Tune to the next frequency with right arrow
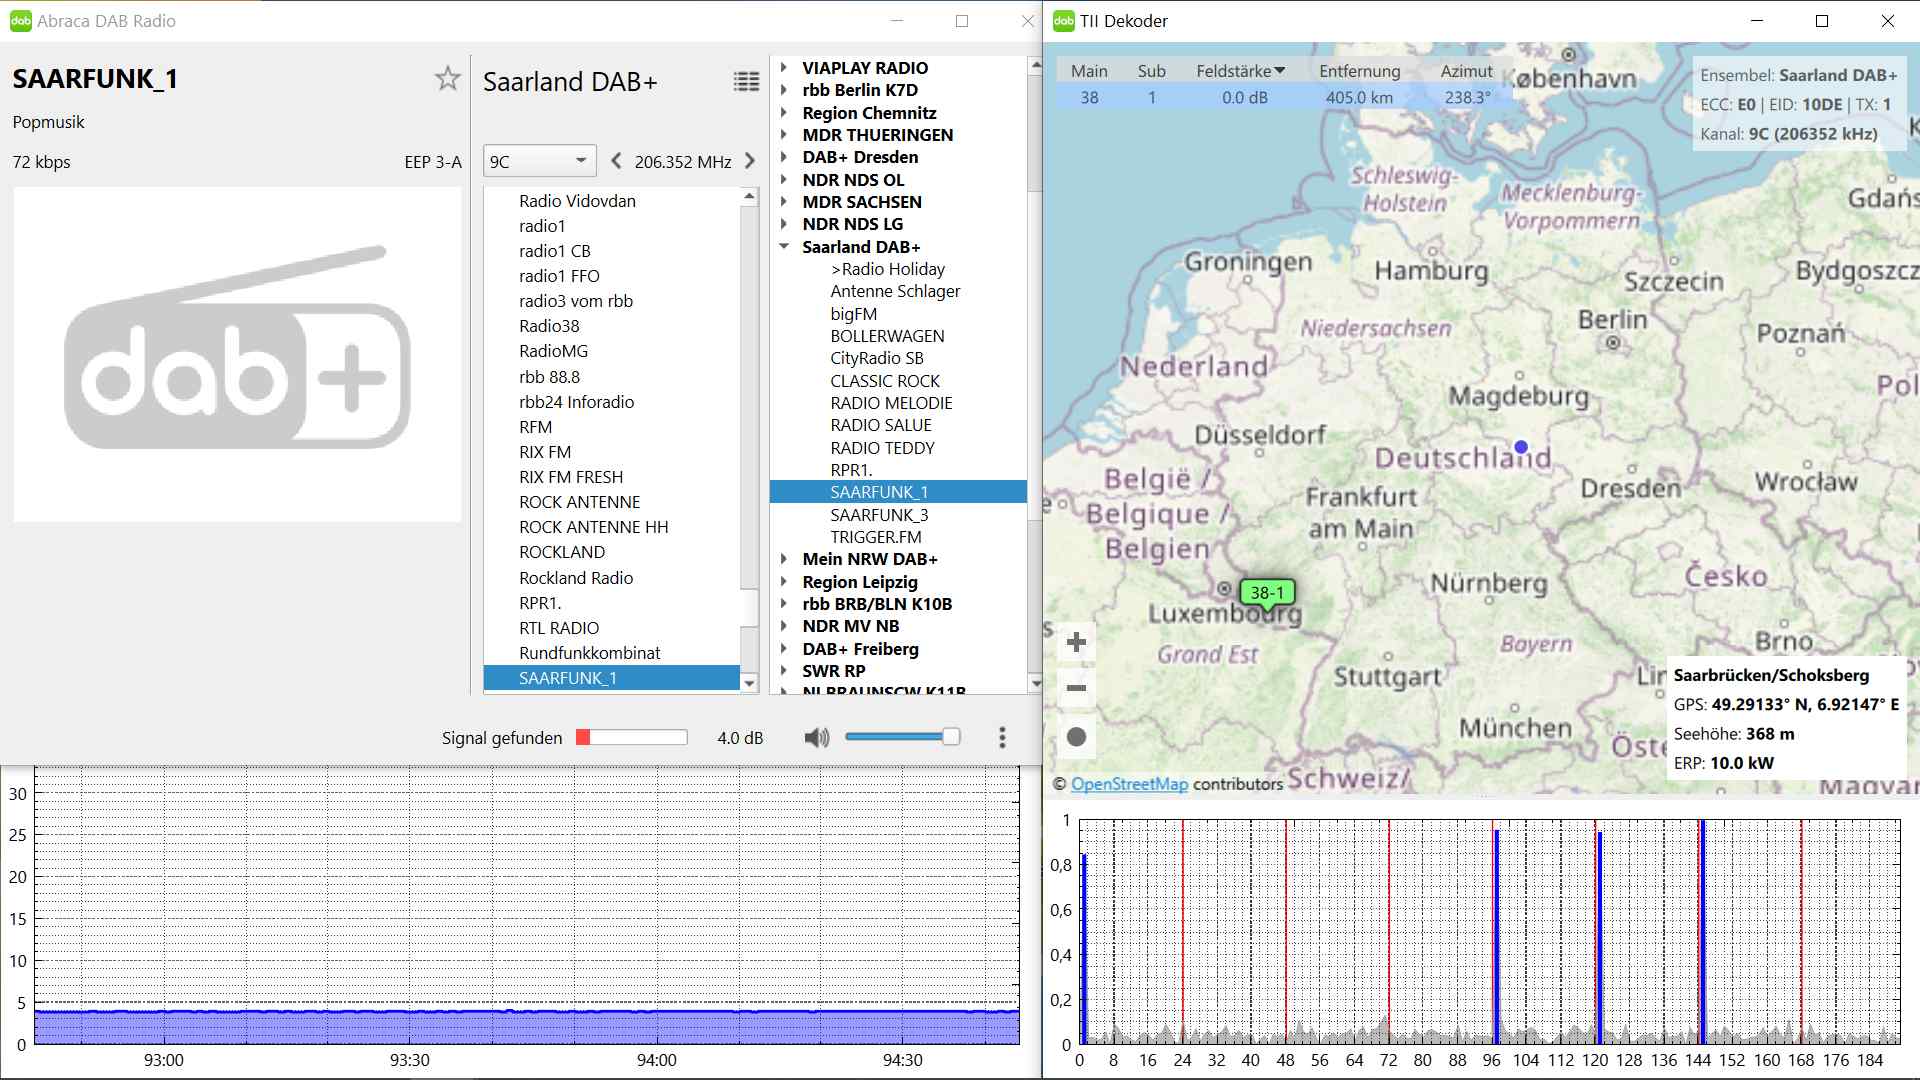This screenshot has height=1080, width=1920. click(750, 161)
